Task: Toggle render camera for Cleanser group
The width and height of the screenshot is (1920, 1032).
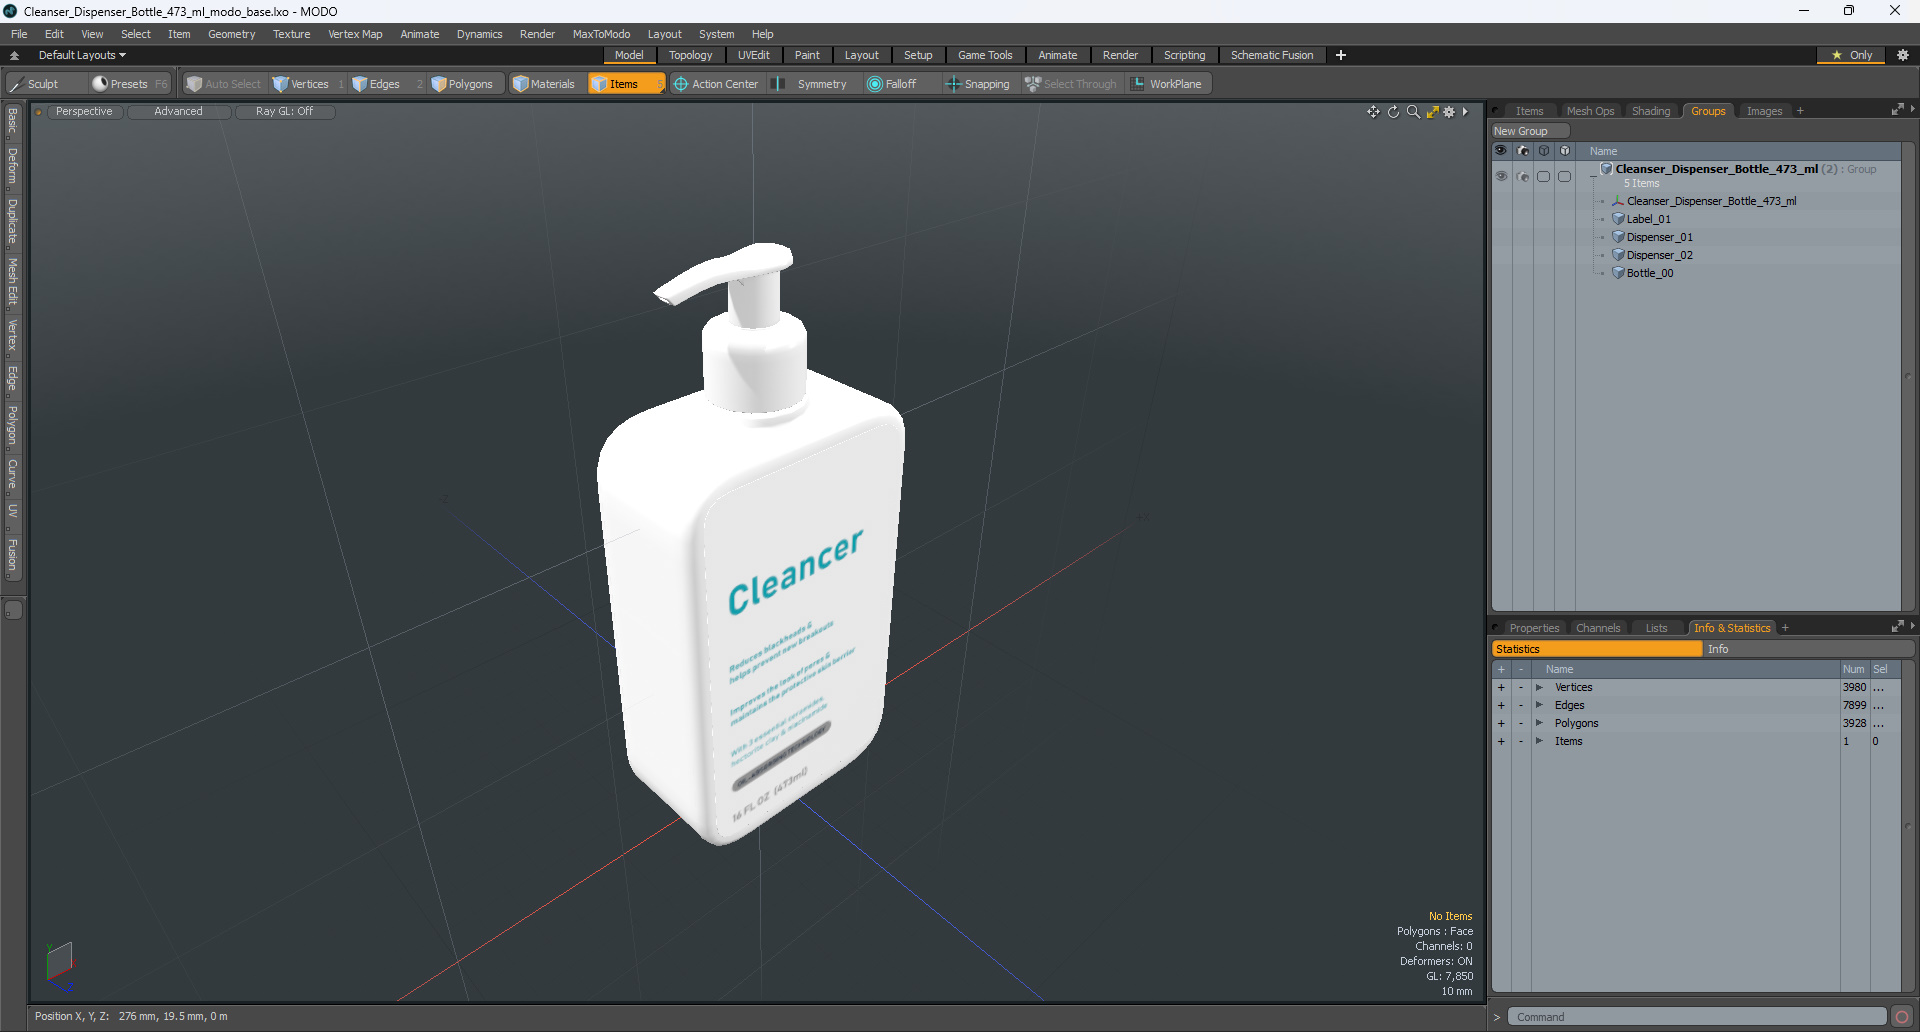Action: pos(1523,176)
